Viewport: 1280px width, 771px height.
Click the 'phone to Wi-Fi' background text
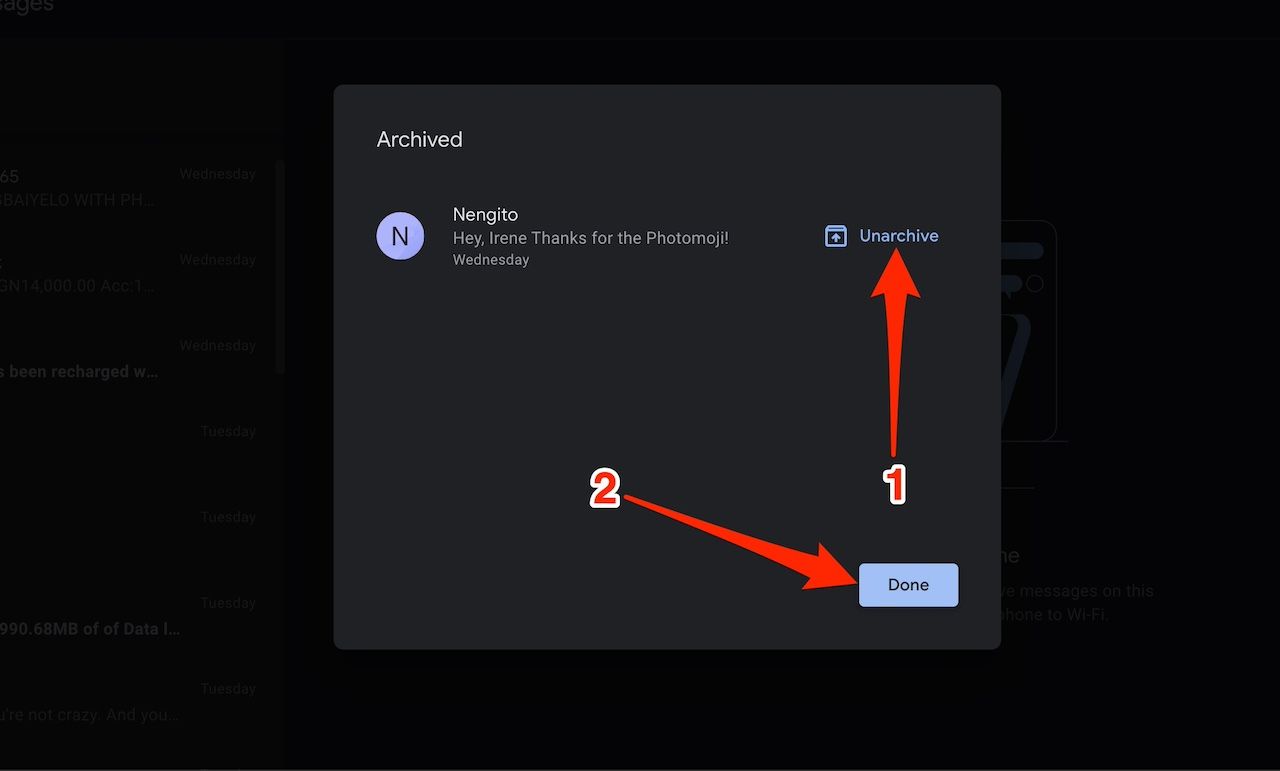click(1055, 614)
